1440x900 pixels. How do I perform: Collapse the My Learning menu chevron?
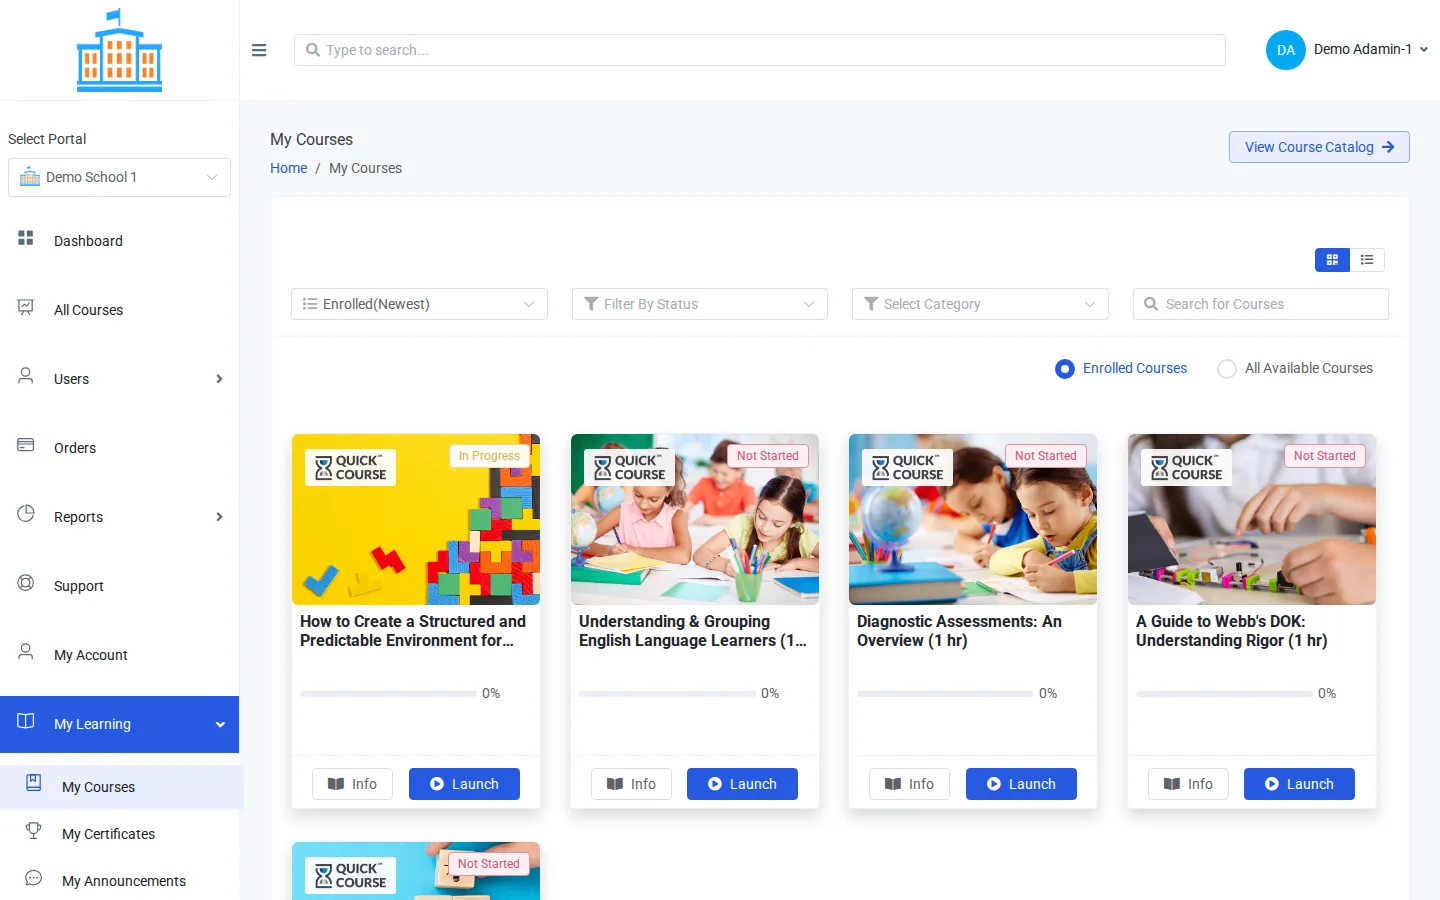click(220, 725)
